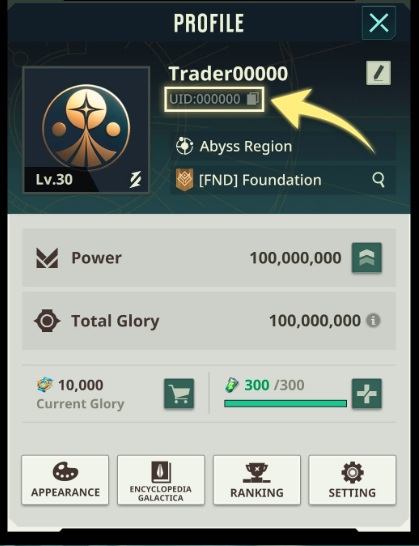Viewport: 419px width, 546px height.
Task: Open Encyclopedia Galactica
Action: pos(161,480)
